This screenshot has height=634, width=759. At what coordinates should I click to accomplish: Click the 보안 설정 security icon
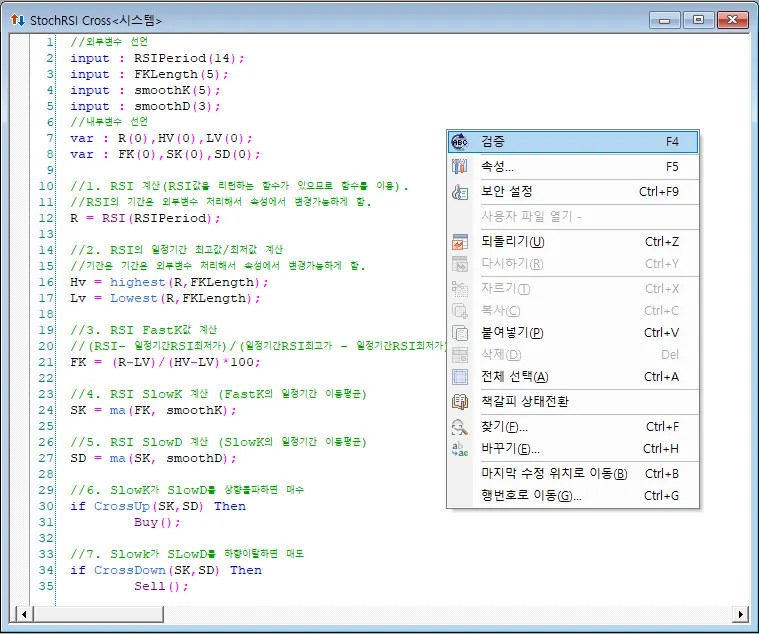click(459, 192)
